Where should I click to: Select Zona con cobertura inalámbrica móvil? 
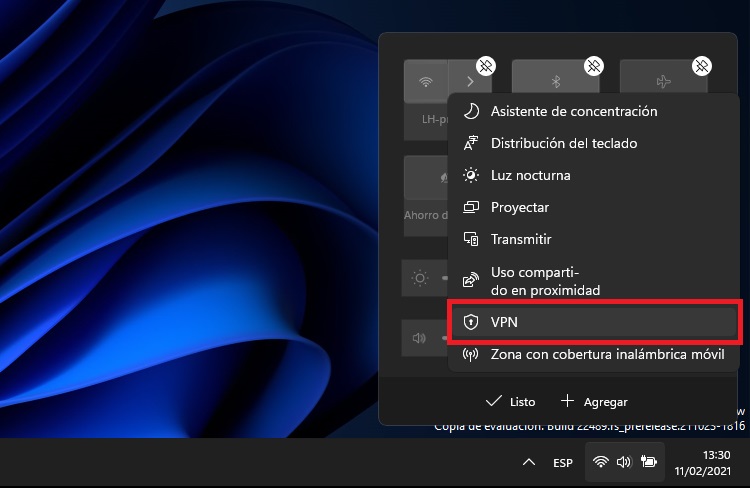pyautogui.click(x=593, y=355)
